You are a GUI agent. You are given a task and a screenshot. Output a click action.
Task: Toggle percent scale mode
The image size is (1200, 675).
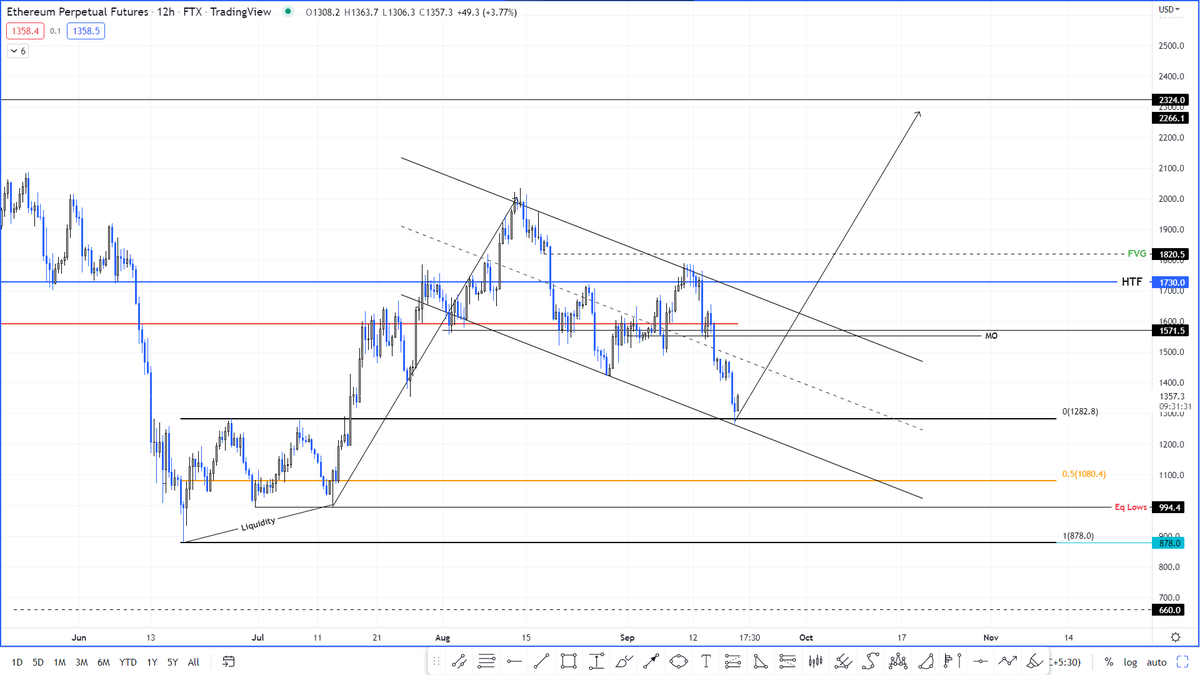click(x=1109, y=662)
